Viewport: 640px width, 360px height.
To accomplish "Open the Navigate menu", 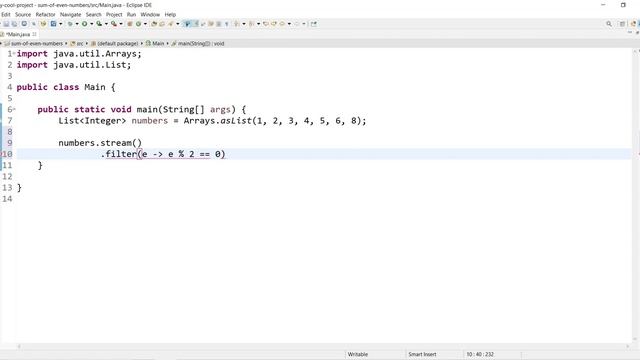I will point(71,14).
